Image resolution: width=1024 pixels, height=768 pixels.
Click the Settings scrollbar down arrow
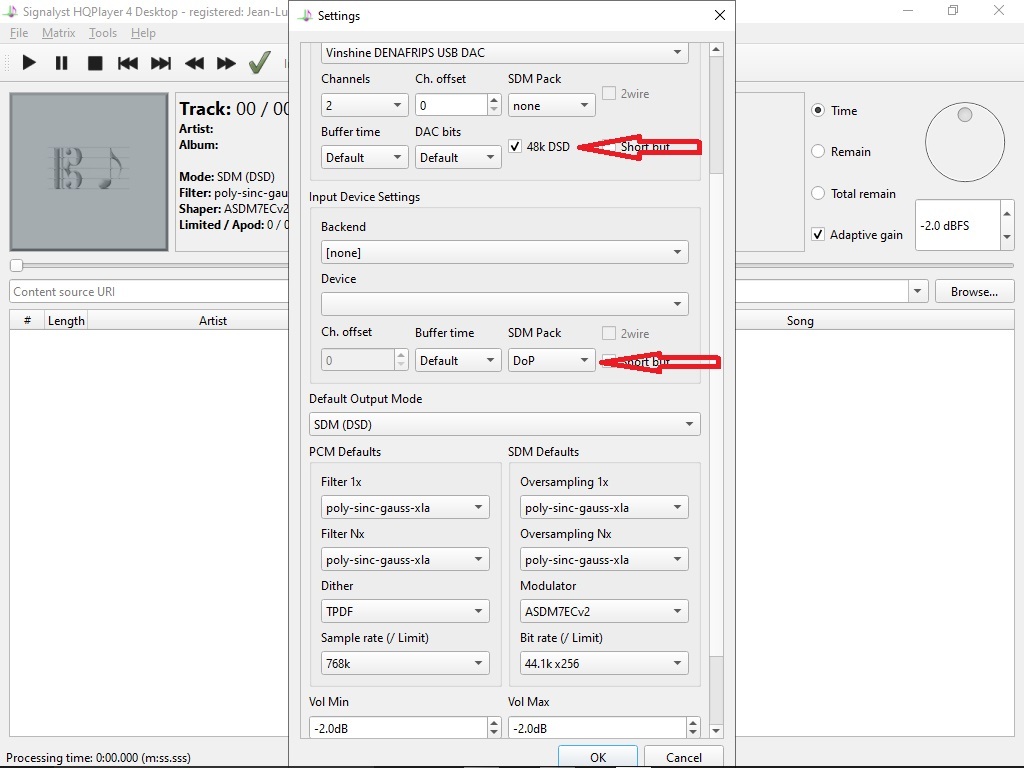(x=716, y=731)
